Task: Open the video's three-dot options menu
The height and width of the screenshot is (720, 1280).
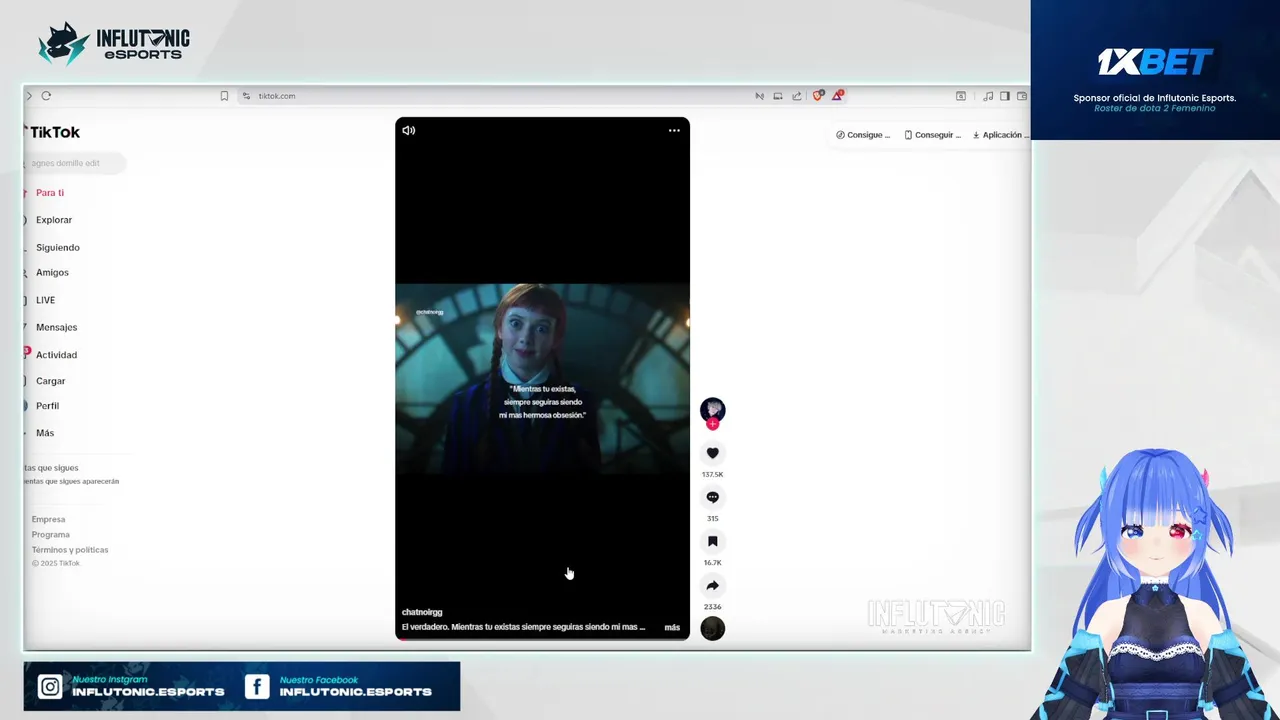Action: point(674,130)
